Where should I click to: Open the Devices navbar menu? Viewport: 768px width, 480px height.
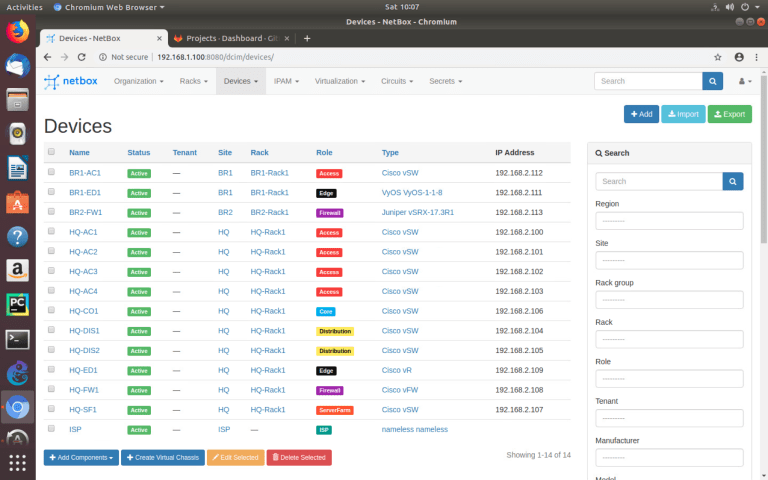tap(240, 81)
